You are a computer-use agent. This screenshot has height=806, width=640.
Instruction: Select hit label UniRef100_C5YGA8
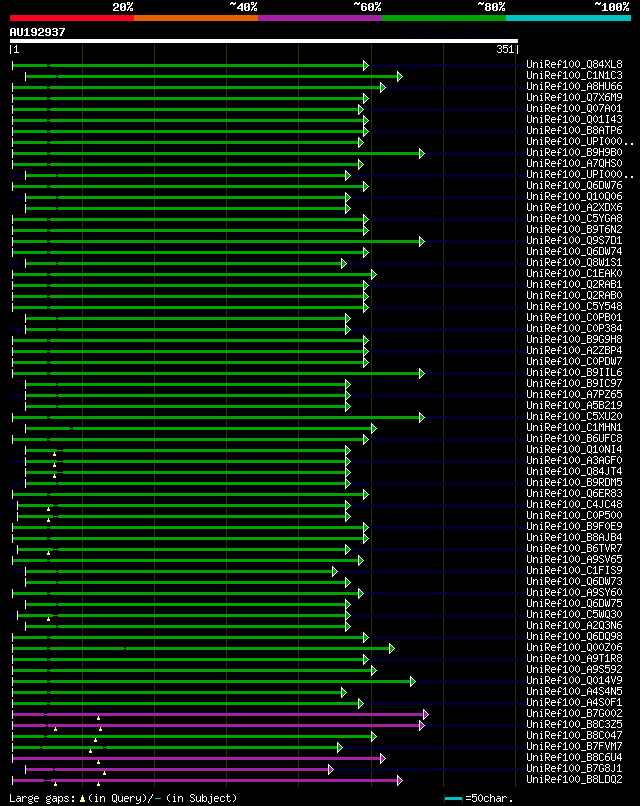click(x=574, y=218)
